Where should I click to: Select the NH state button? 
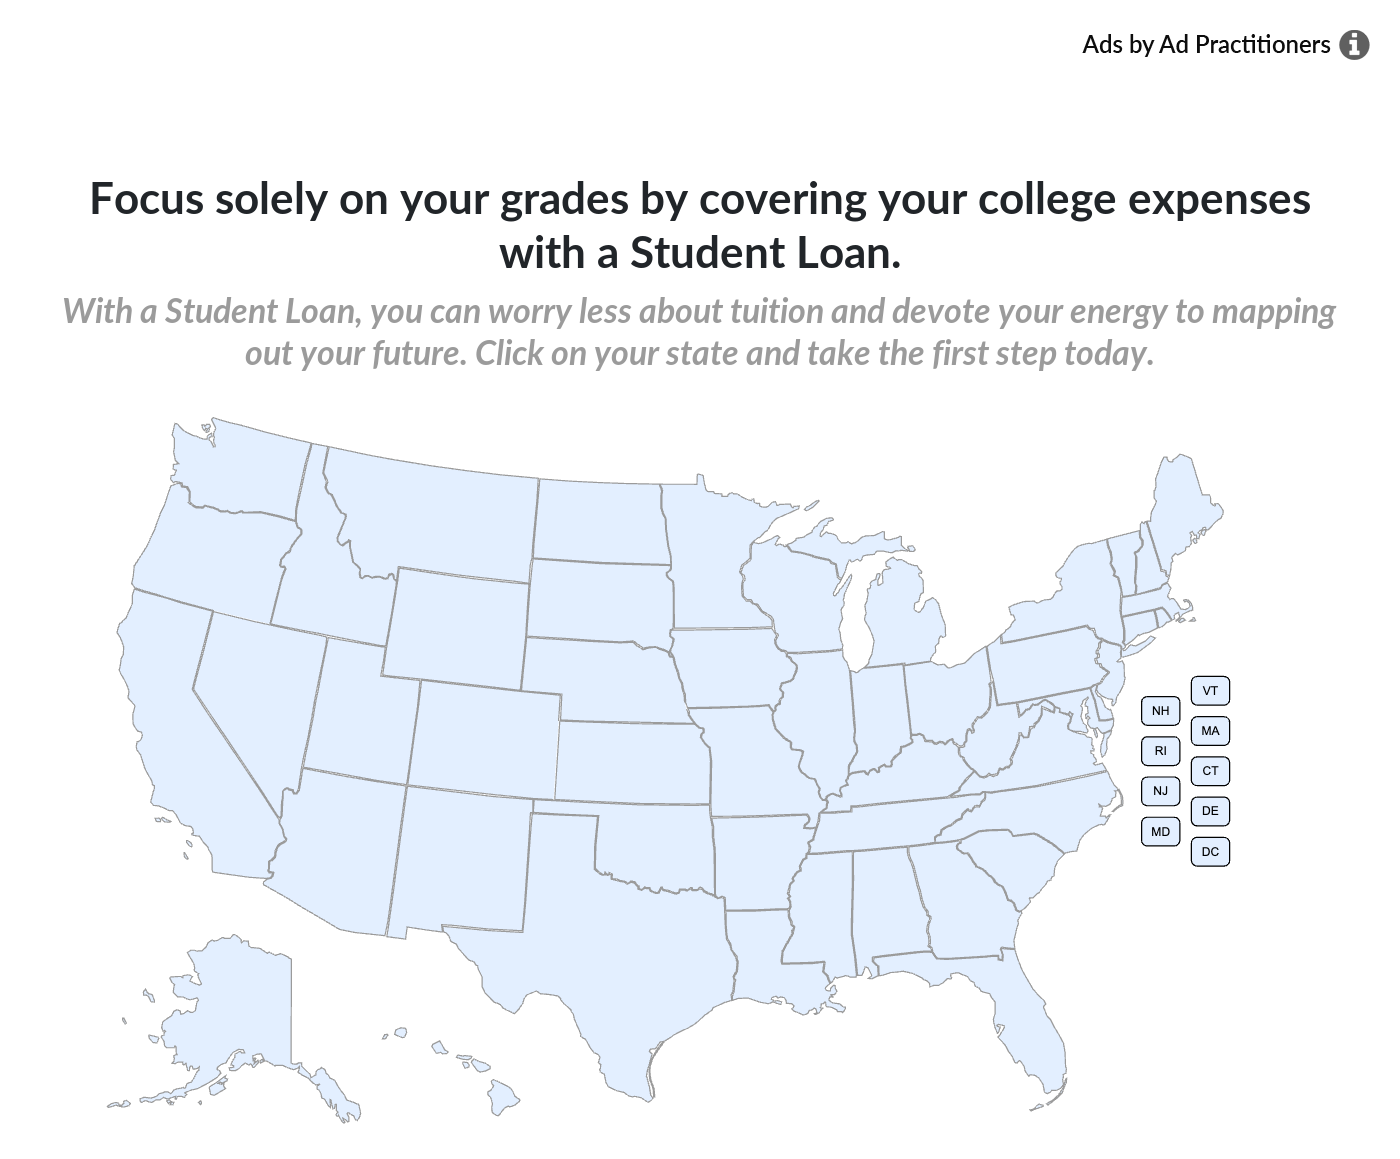point(1160,711)
